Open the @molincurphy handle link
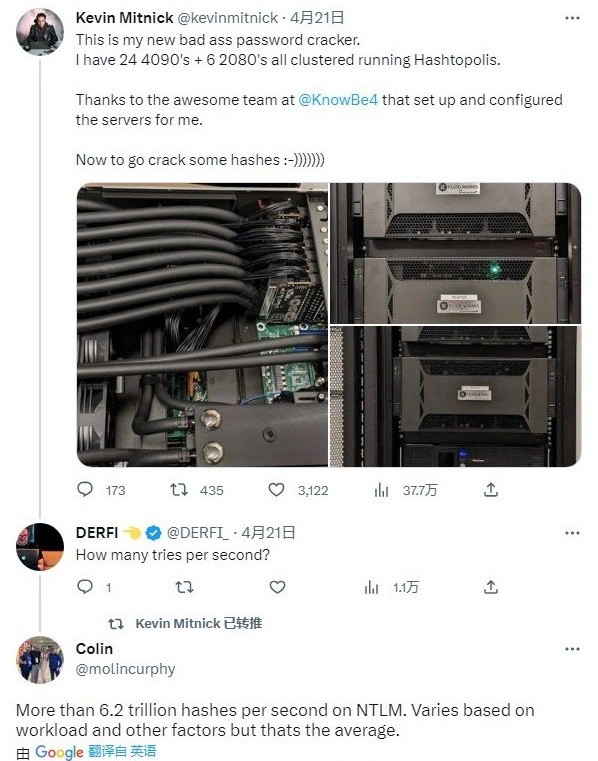 125,669
